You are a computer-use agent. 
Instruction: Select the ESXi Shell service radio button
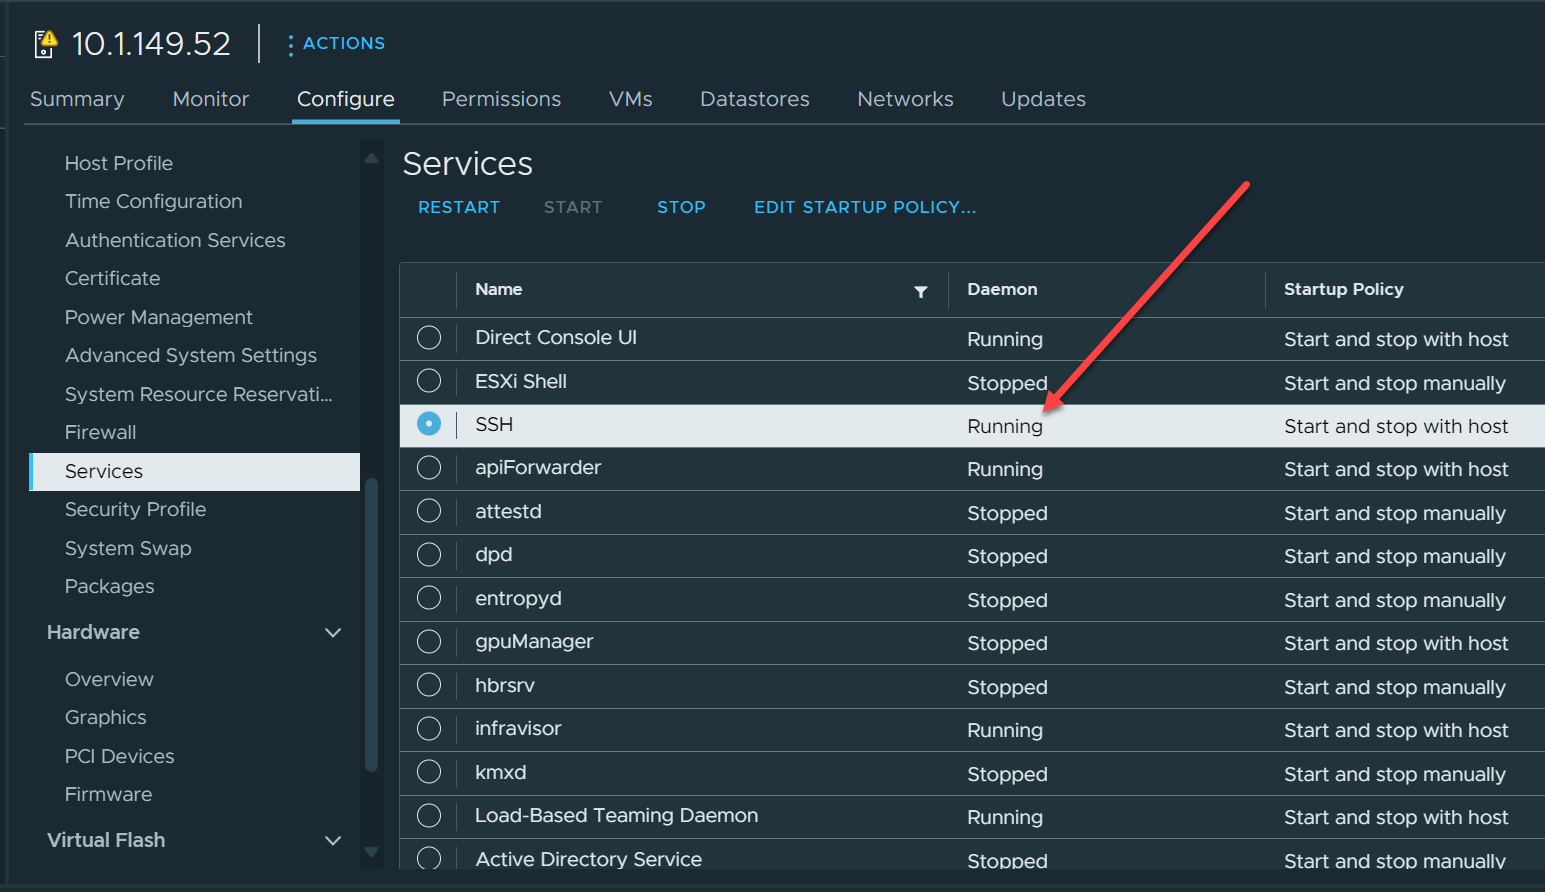coord(429,381)
